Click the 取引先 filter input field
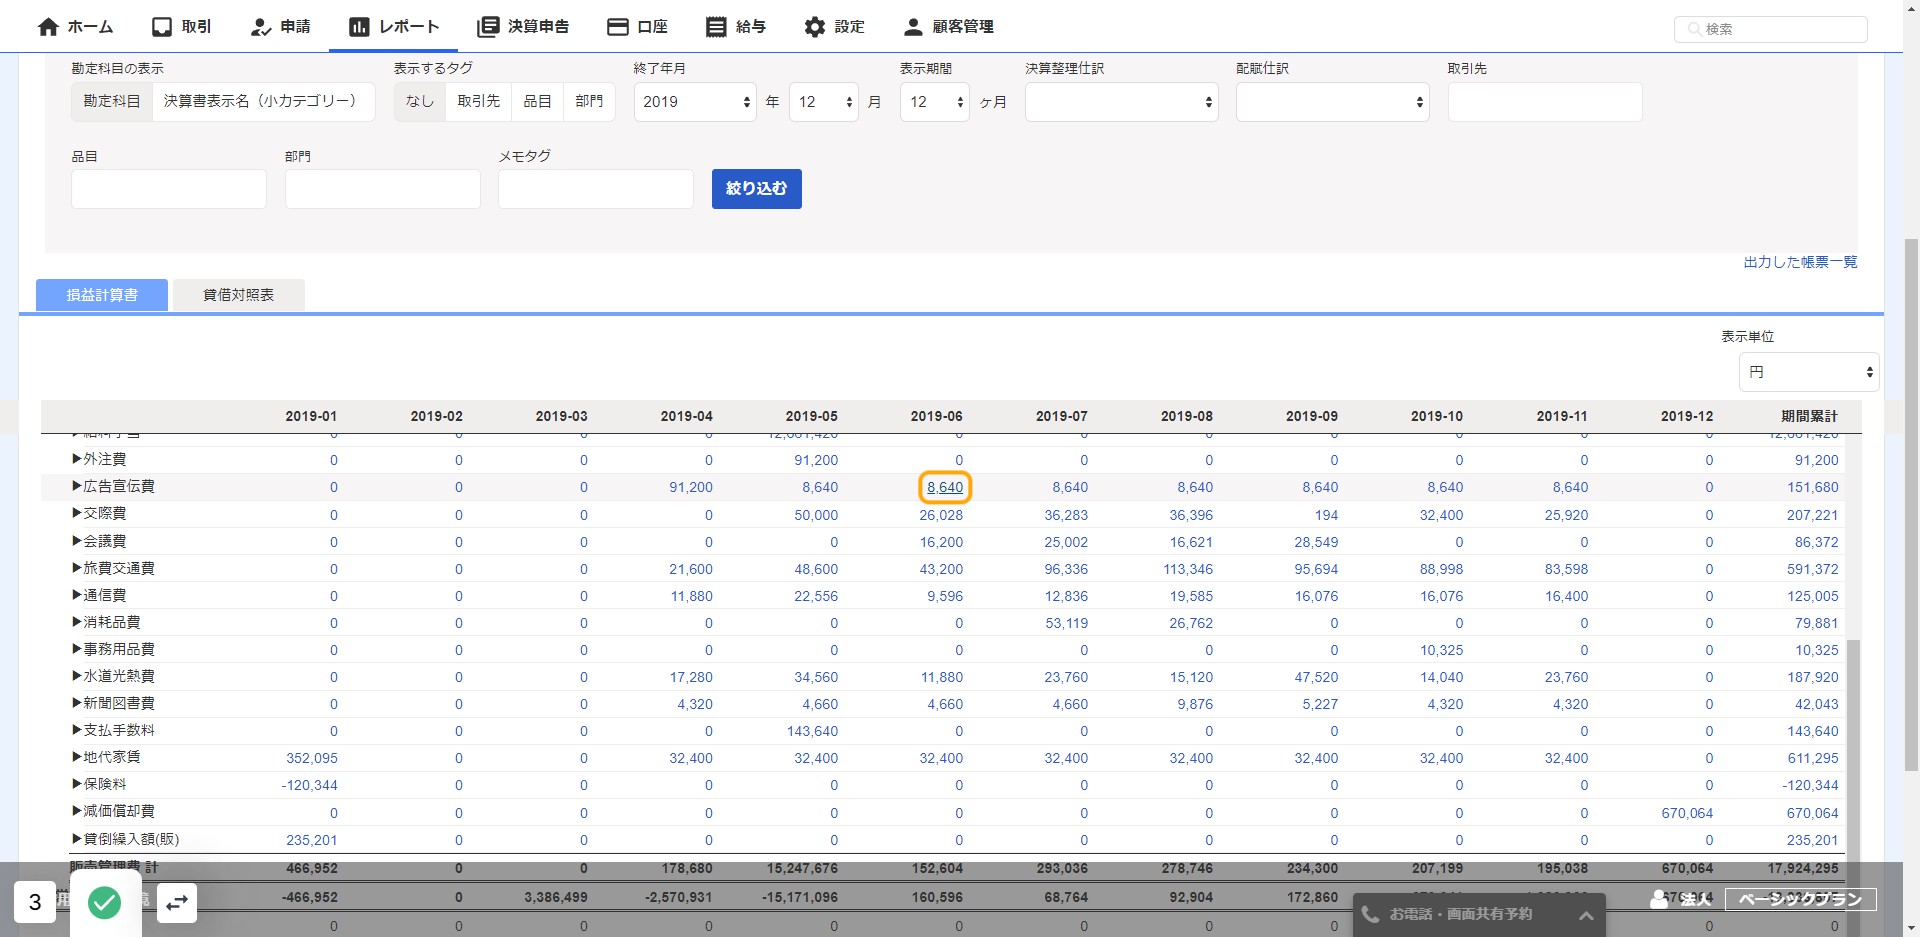Viewport: 1920px width, 937px height. click(x=1545, y=102)
